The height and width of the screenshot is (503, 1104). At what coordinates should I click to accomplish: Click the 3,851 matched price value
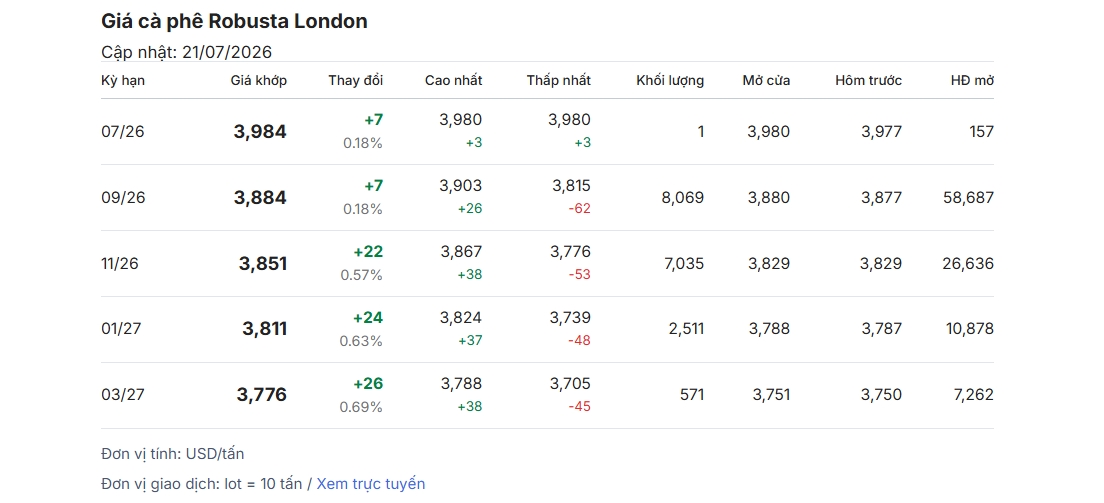(x=263, y=264)
